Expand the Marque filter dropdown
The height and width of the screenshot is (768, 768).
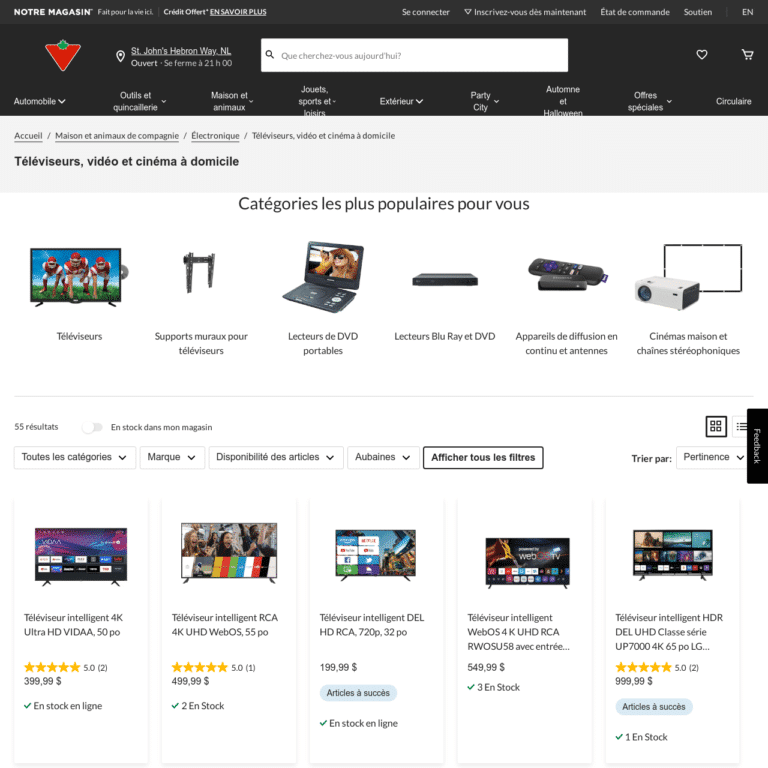coord(172,457)
